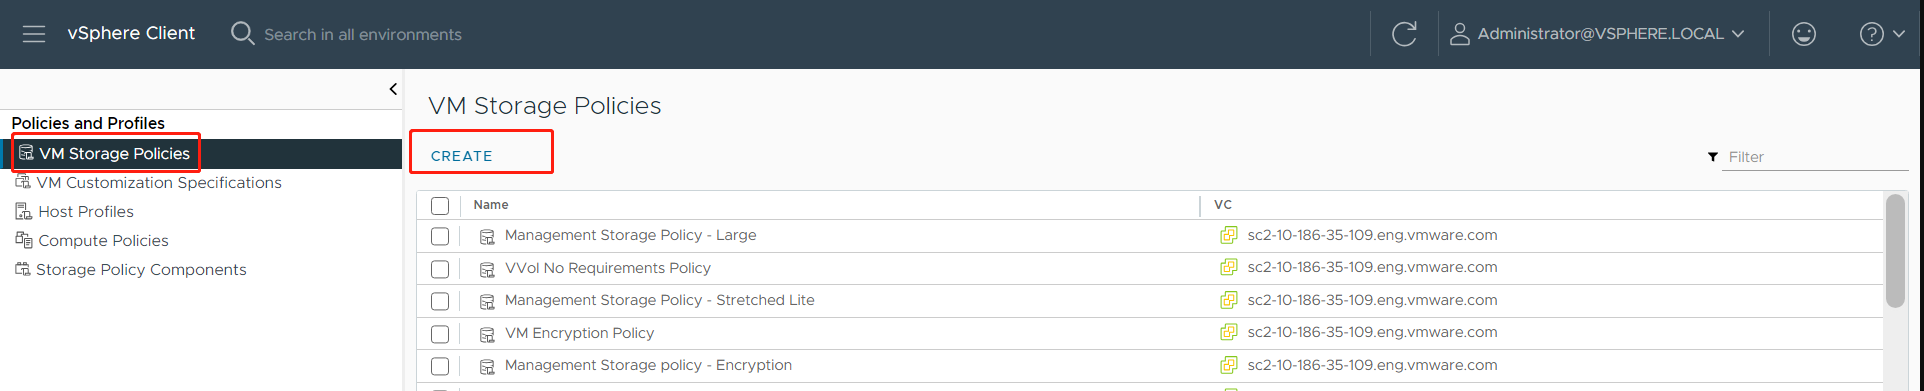This screenshot has height=391, width=1924.
Task: Focus the Filter input field
Action: tap(1815, 157)
